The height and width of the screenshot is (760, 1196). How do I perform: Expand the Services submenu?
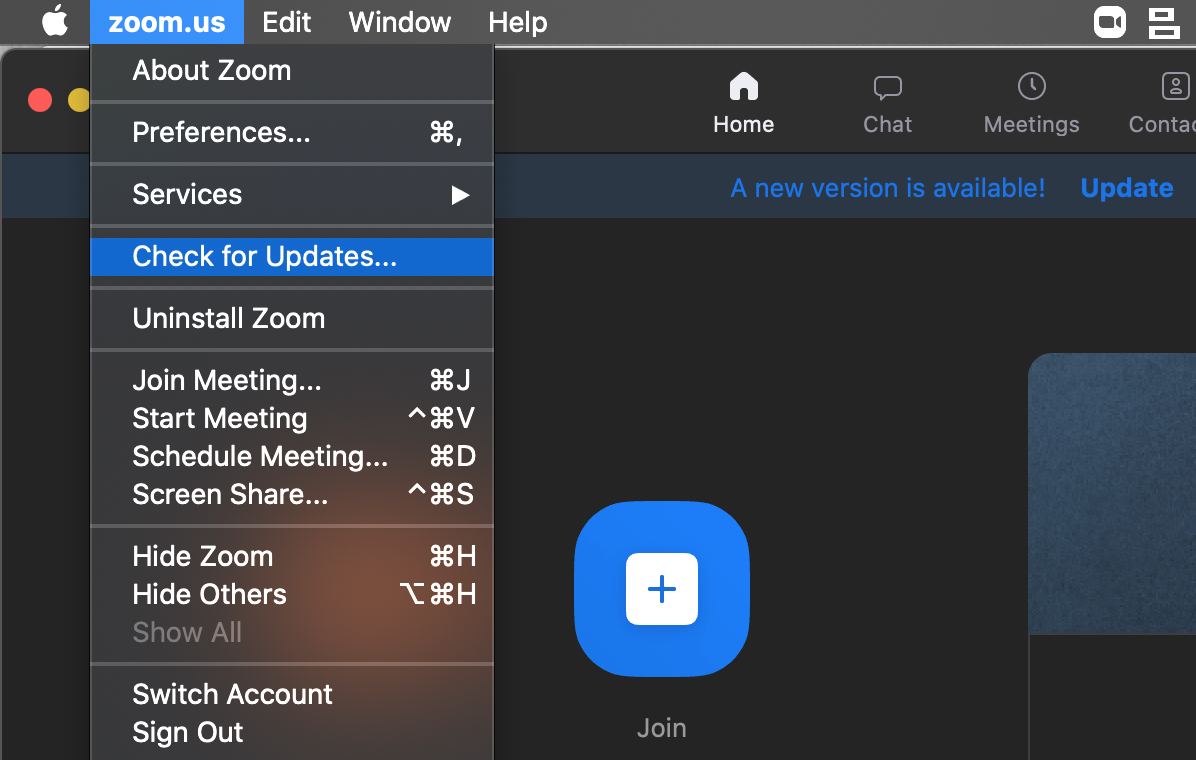click(x=292, y=195)
